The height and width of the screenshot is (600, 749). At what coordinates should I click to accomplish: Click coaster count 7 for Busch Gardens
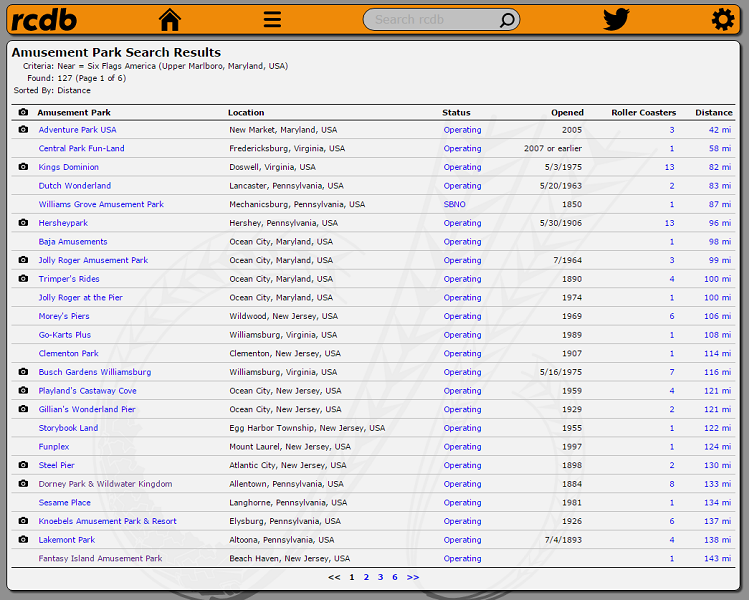point(672,372)
